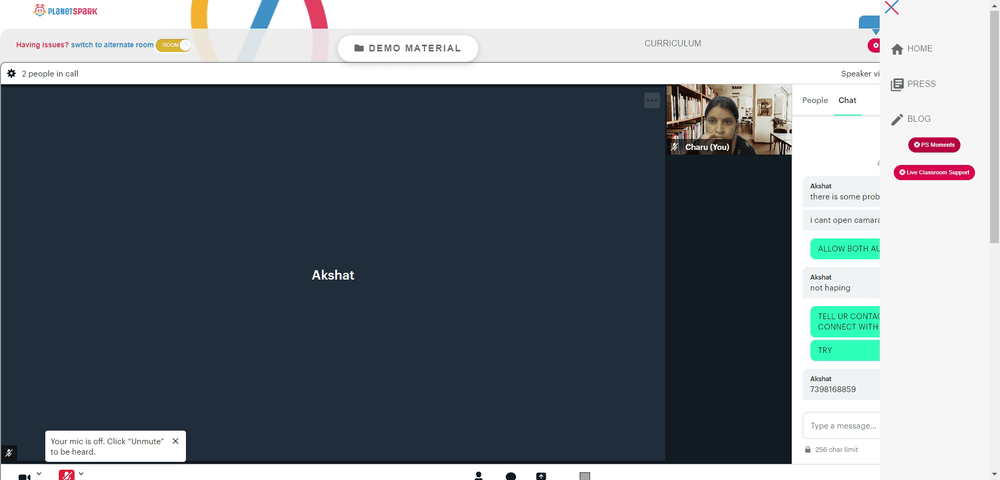Click the Akshat name in main video
This screenshot has height=480, width=1000.
pyautogui.click(x=333, y=275)
